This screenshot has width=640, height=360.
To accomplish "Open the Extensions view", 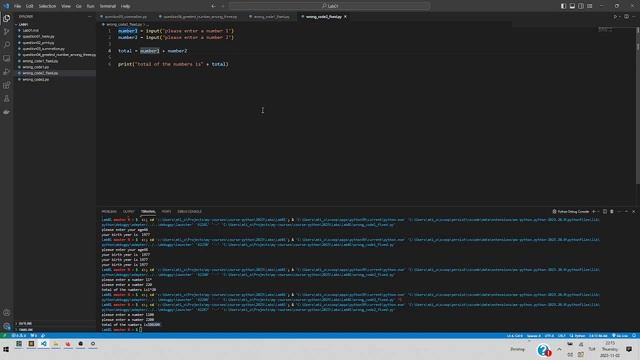I will pyautogui.click(x=7, y=85).
